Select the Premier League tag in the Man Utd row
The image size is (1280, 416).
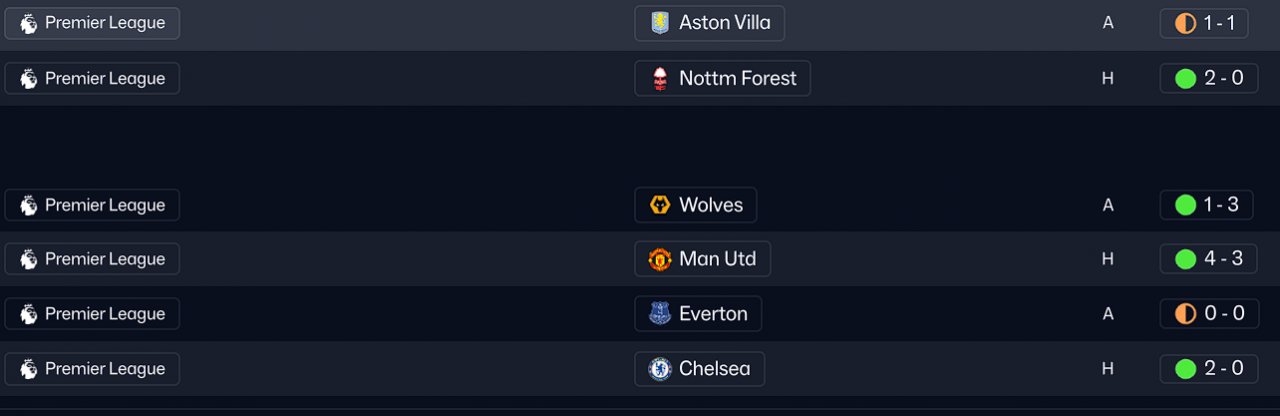92,259
